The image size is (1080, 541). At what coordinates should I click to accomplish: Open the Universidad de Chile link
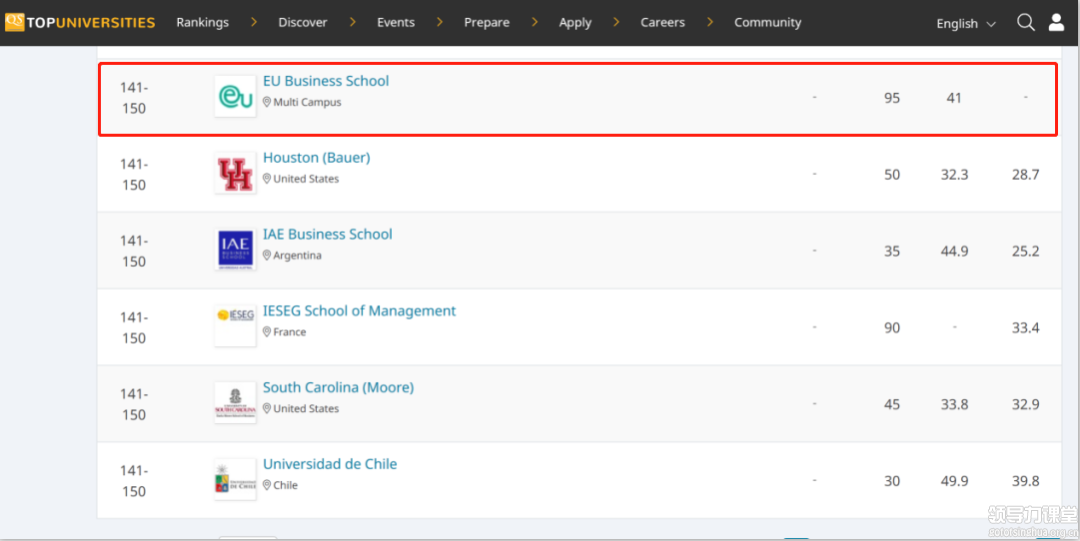coord(330,464)
